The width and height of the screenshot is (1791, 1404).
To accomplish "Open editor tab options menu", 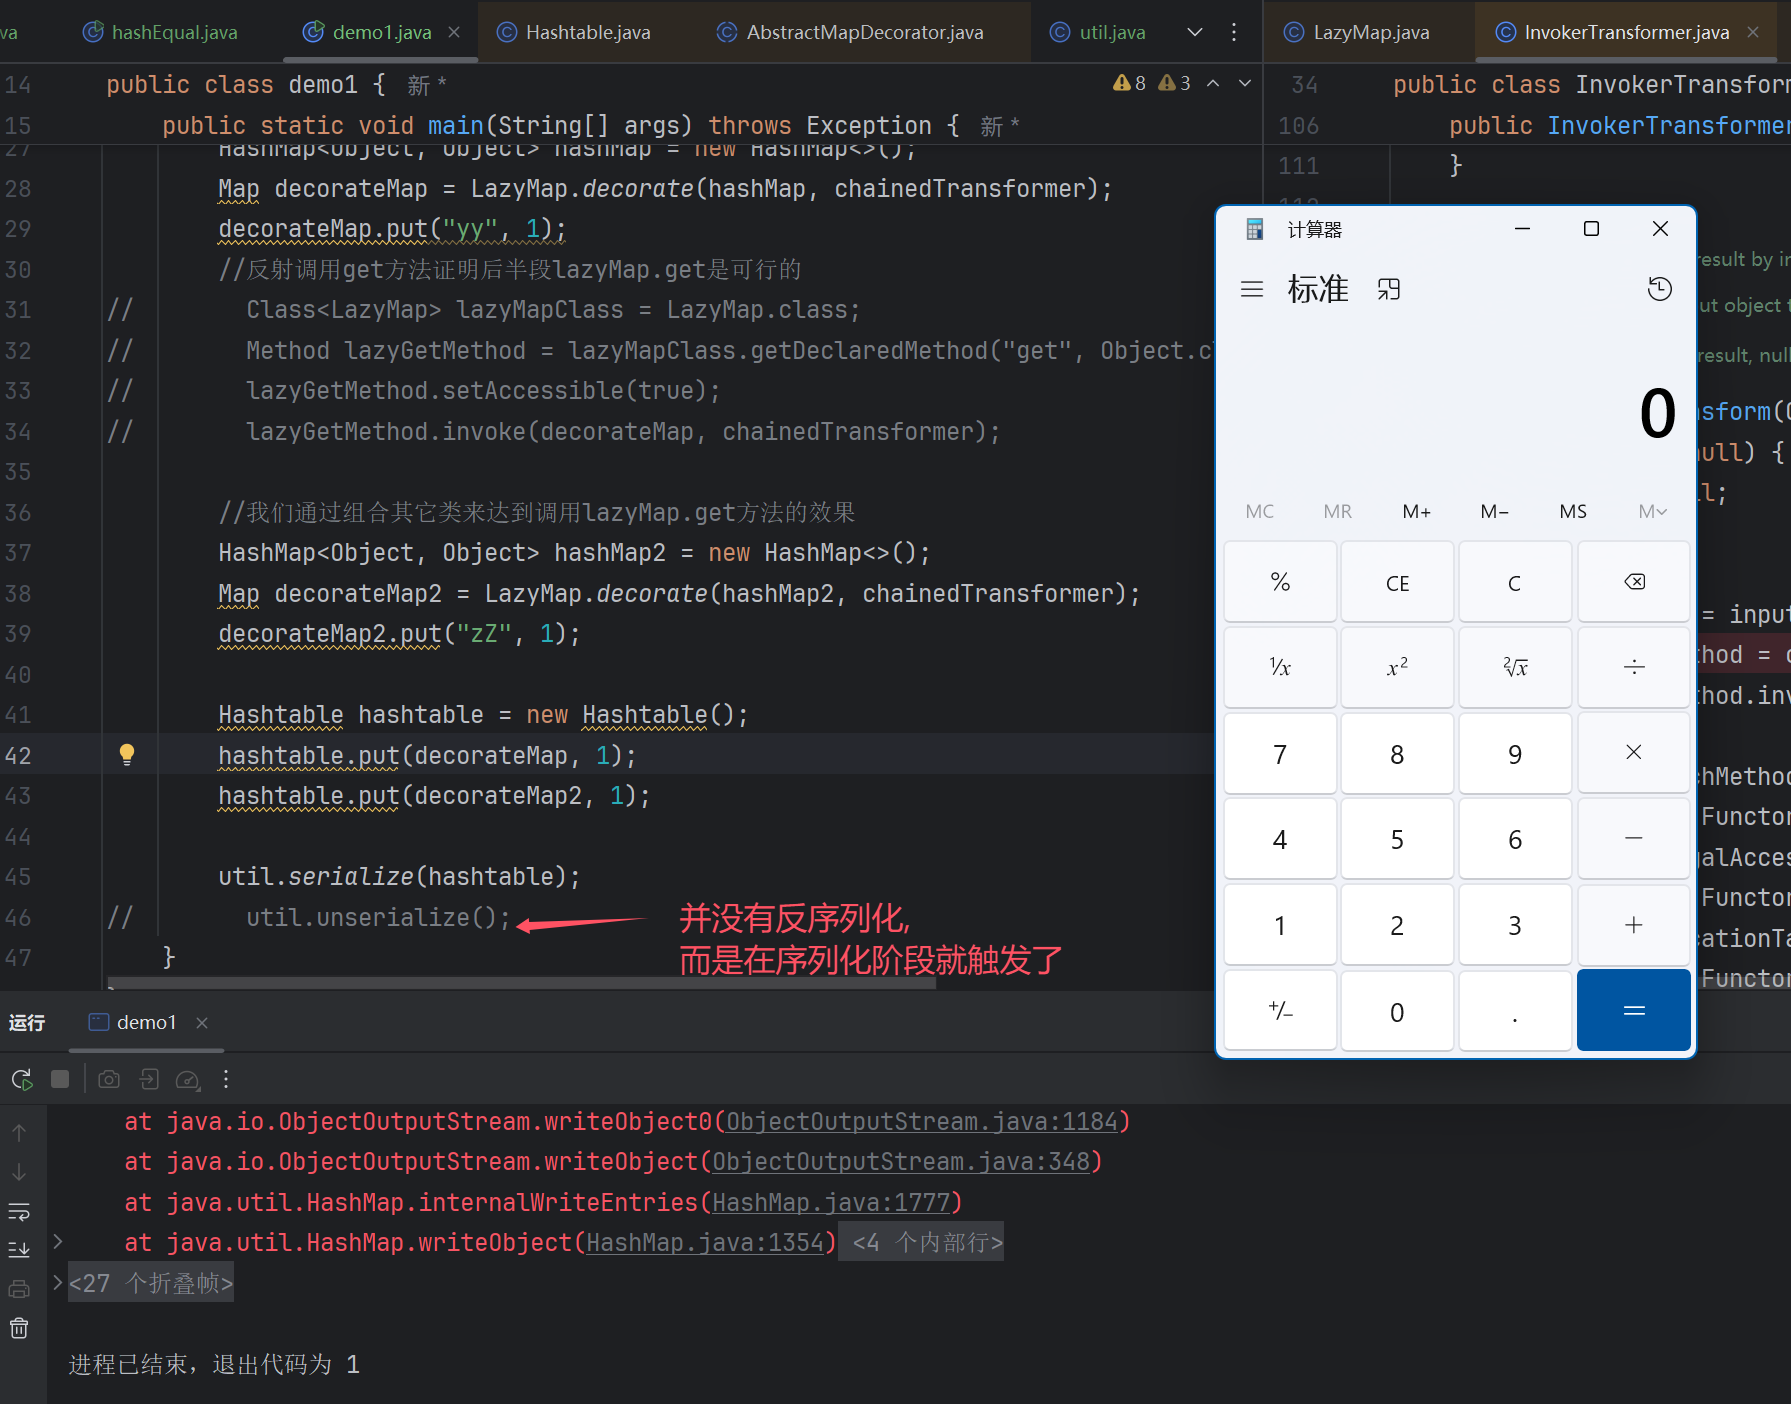I will pos(1234,32).
